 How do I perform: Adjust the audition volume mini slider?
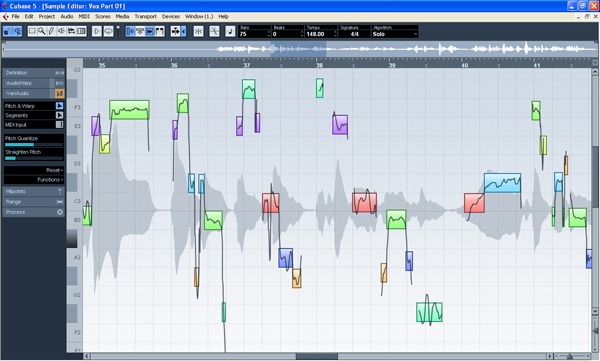point(118,31)
